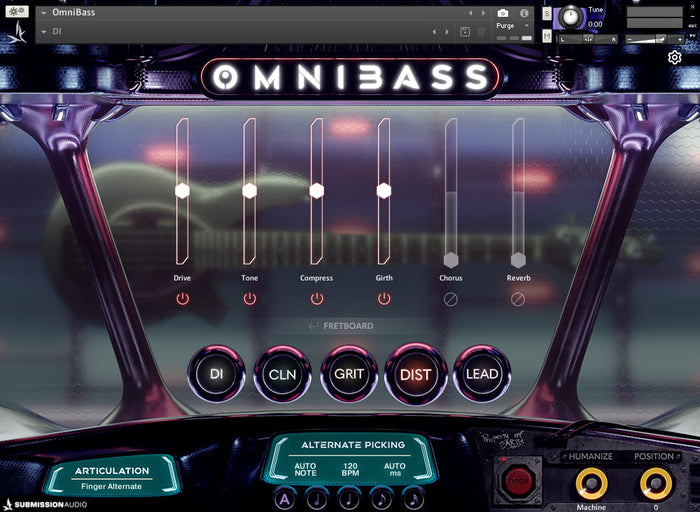The width and height of the screenshot is (700, 512).
Task: Select the sixteenth note button
Action: point(414,499)
